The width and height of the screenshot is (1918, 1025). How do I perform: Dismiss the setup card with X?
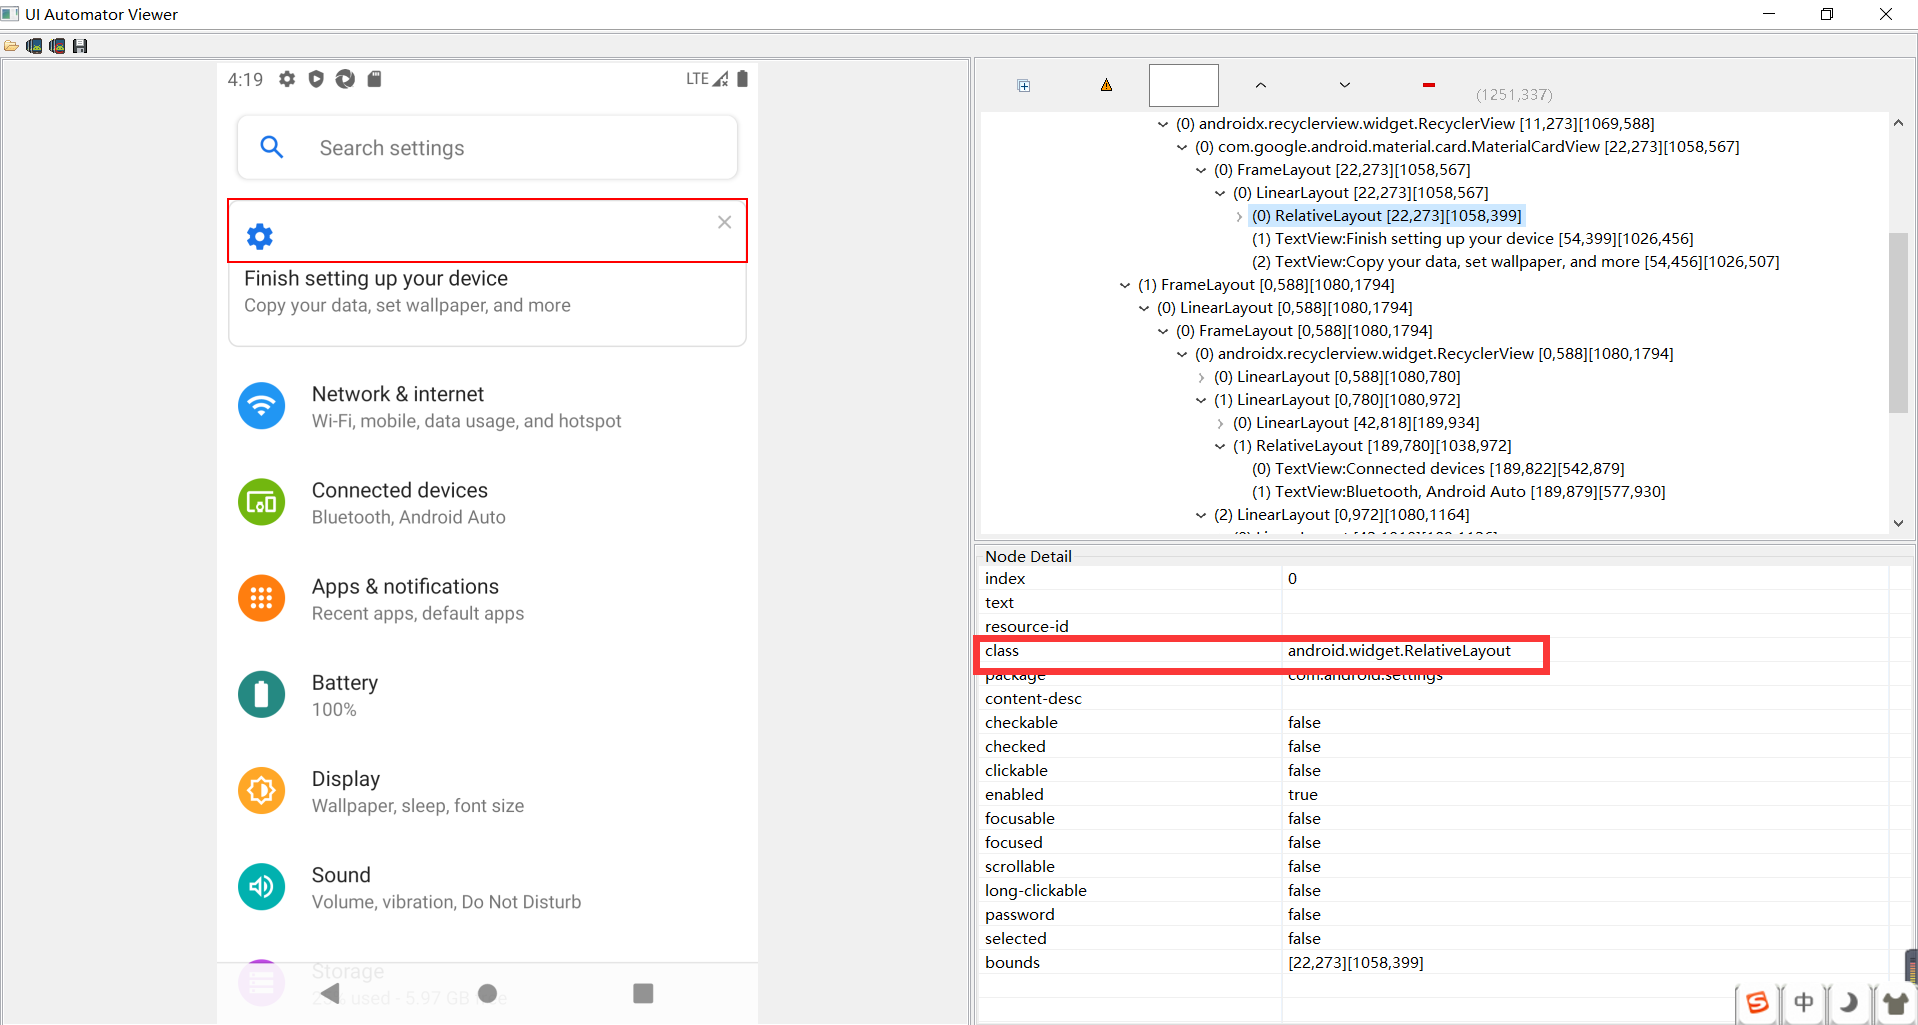click(x=725, y=222)
